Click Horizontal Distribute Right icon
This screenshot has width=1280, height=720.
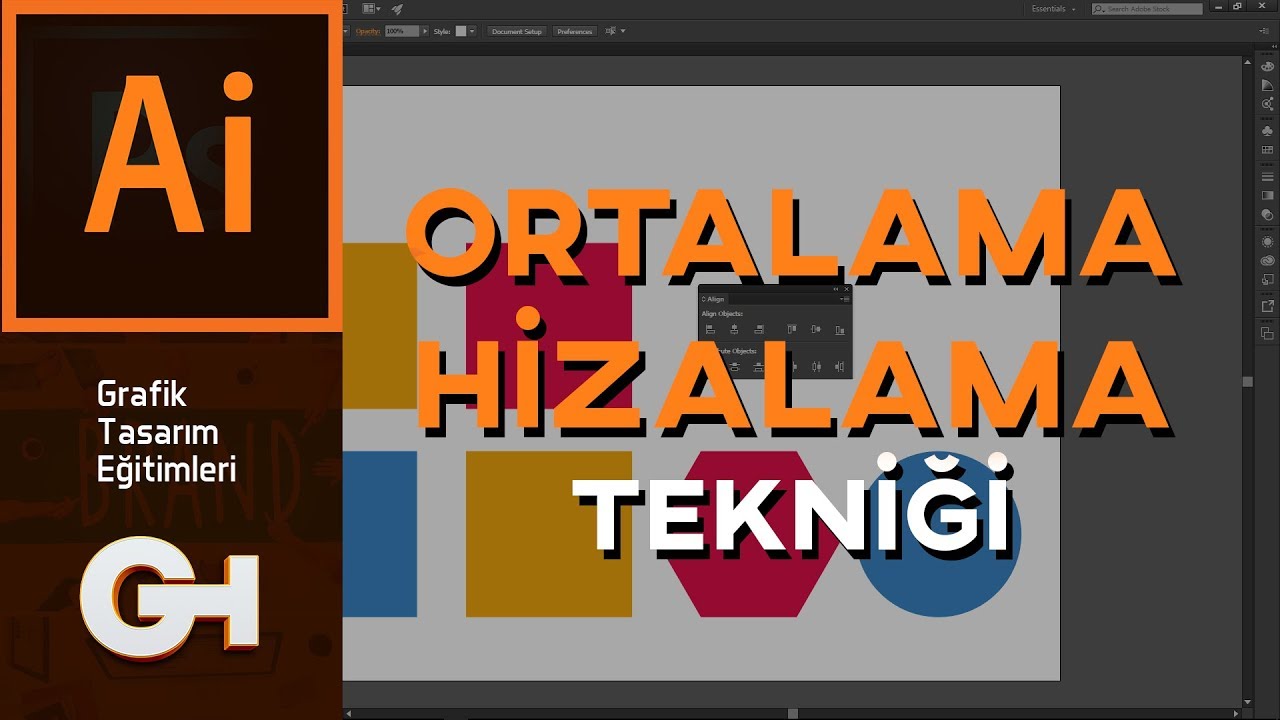click(840, 367)
